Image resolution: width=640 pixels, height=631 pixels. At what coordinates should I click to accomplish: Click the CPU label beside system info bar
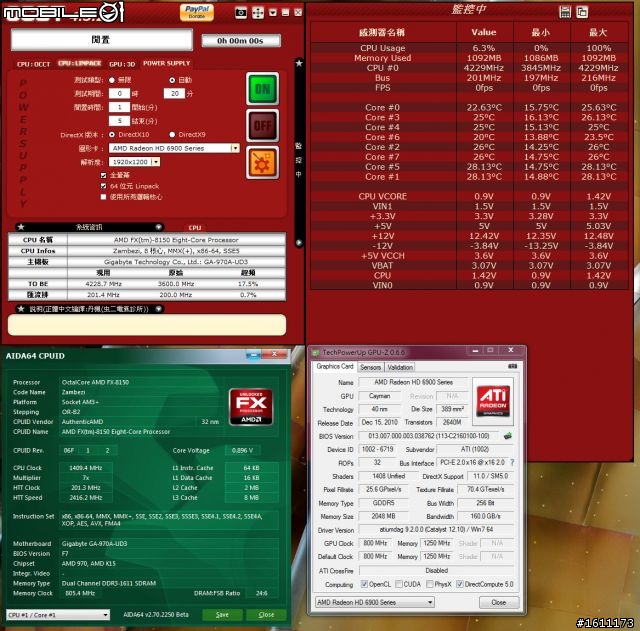coord(195,228)
